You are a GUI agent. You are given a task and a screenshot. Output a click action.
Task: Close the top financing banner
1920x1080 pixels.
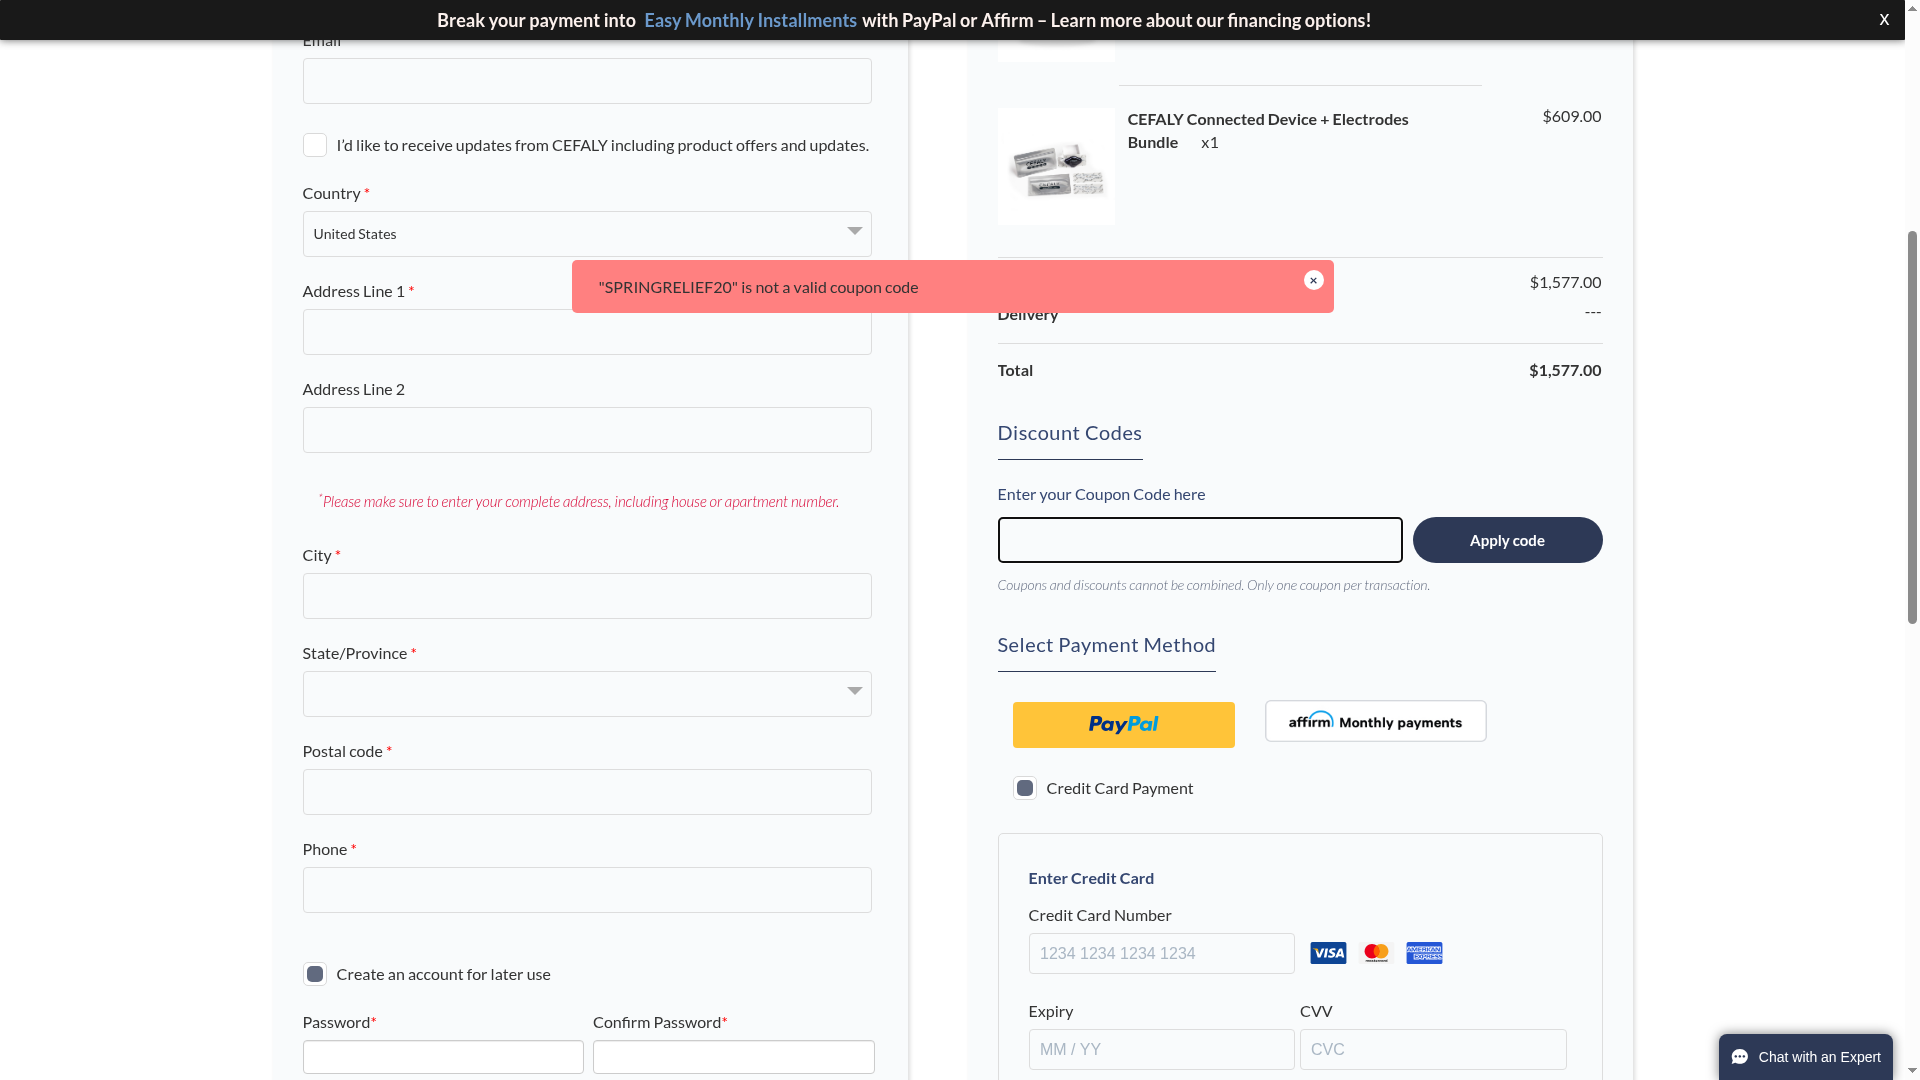pos(1883,19)
